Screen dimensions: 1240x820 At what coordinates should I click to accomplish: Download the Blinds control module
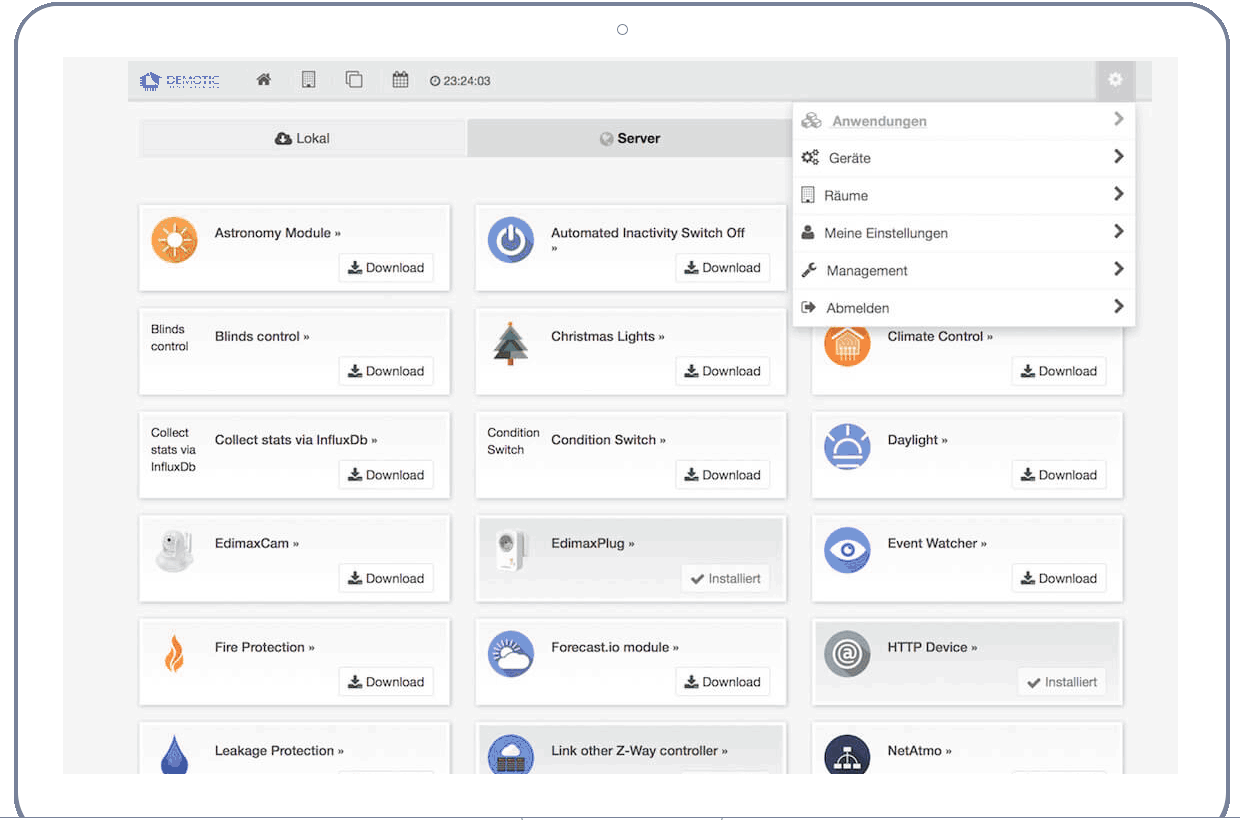(x=386, y=371)
